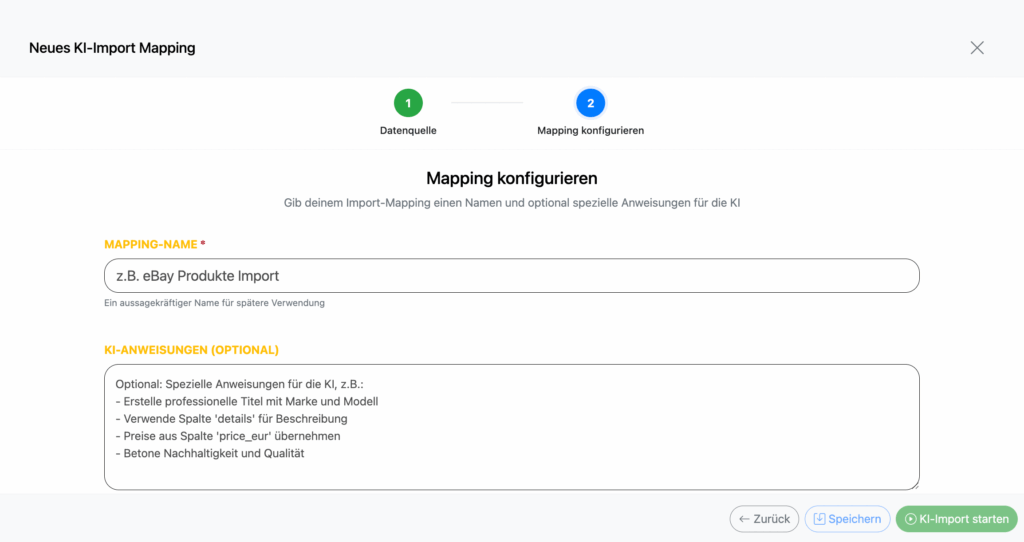This screenshot has height=542, width=1024.
Task: Focus the Mapping-Name input field
Action: (512, 276)
